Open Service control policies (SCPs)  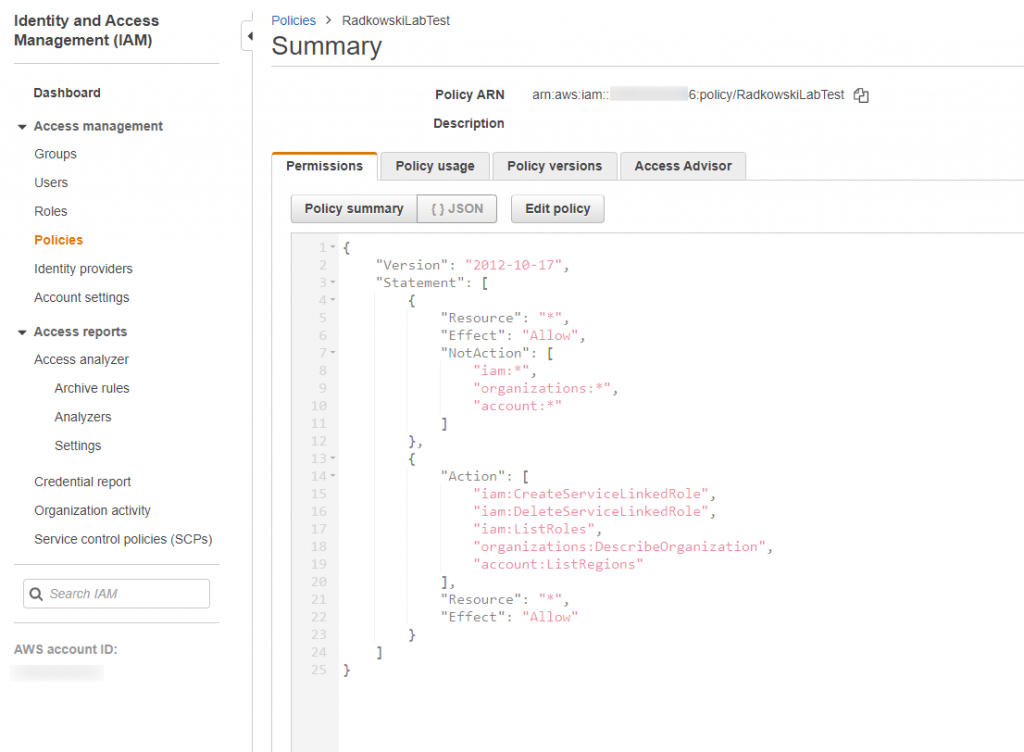(x=123, y=539)
